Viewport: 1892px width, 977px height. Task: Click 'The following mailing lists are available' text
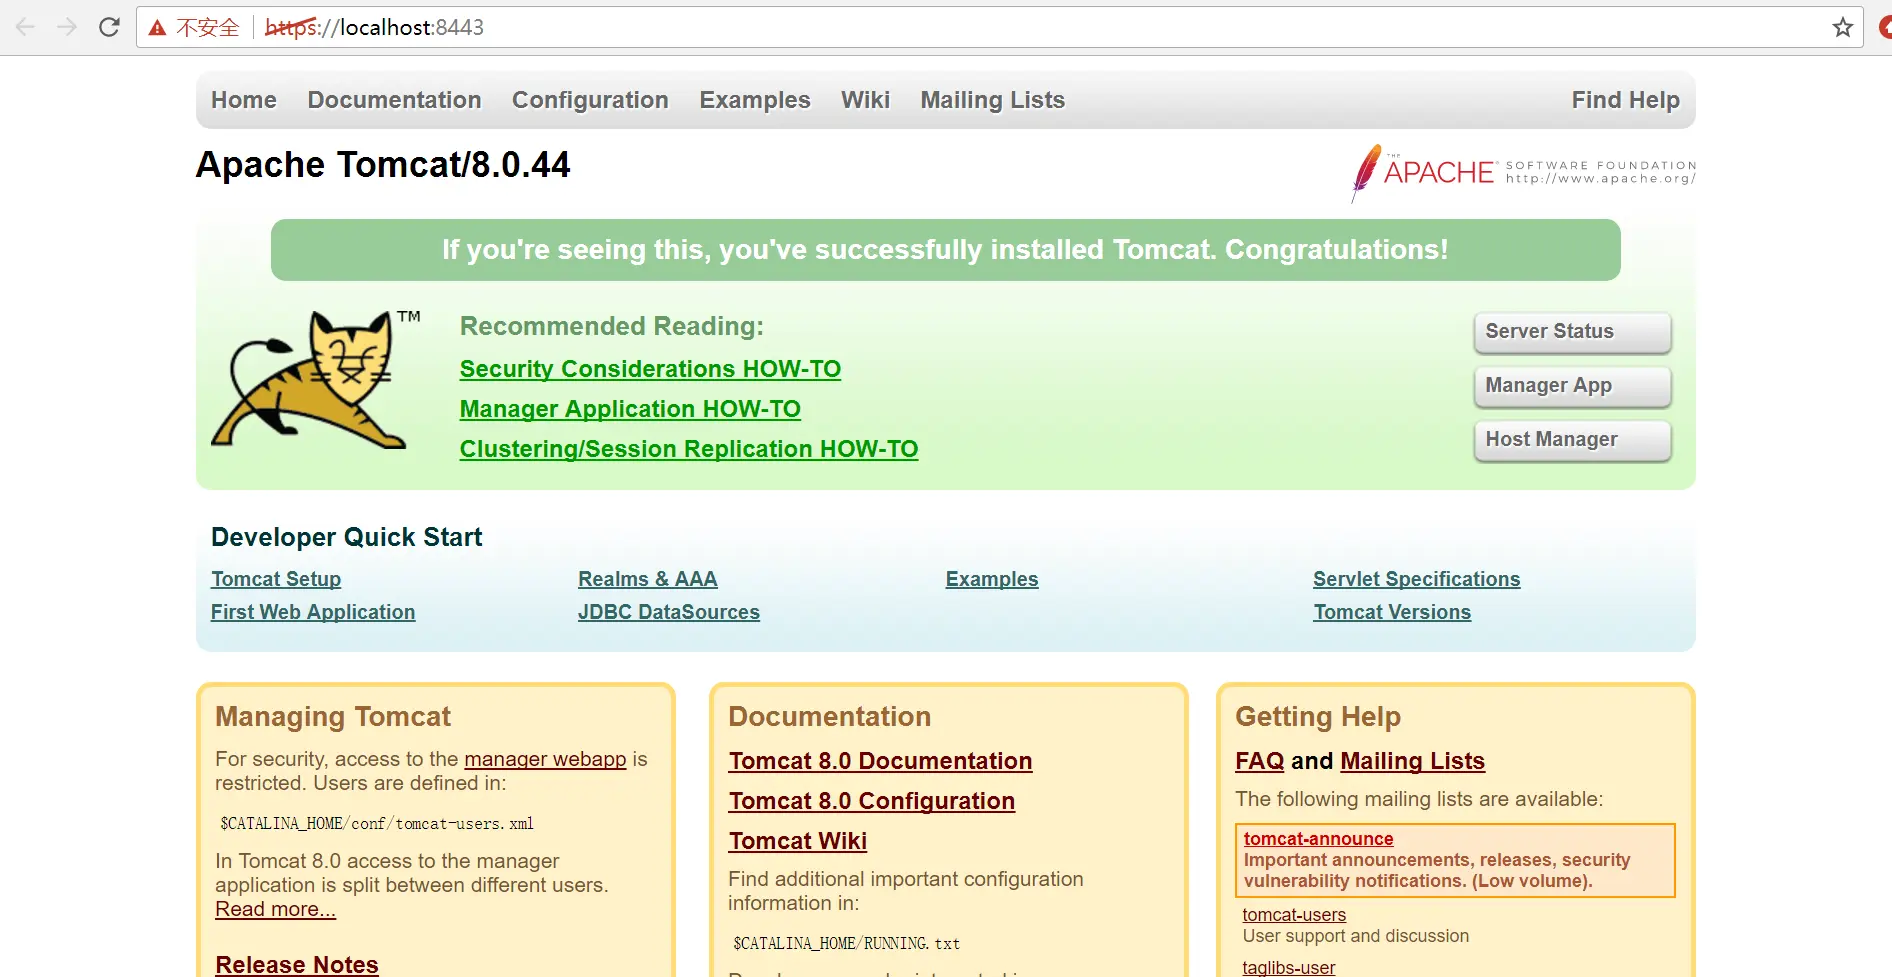coord(1419,799)
